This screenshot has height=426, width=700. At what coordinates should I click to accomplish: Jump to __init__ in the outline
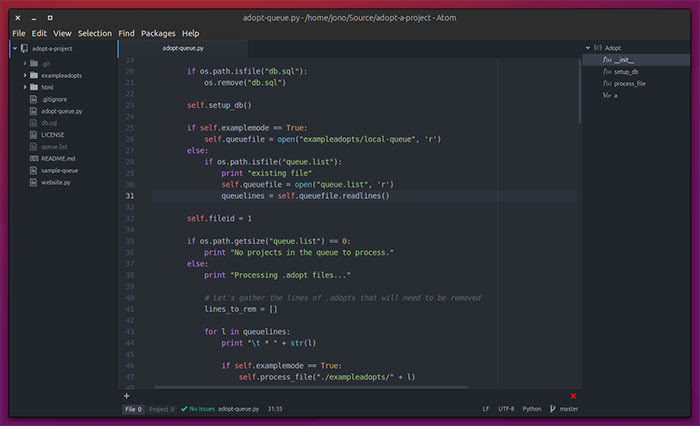[624, 60]
